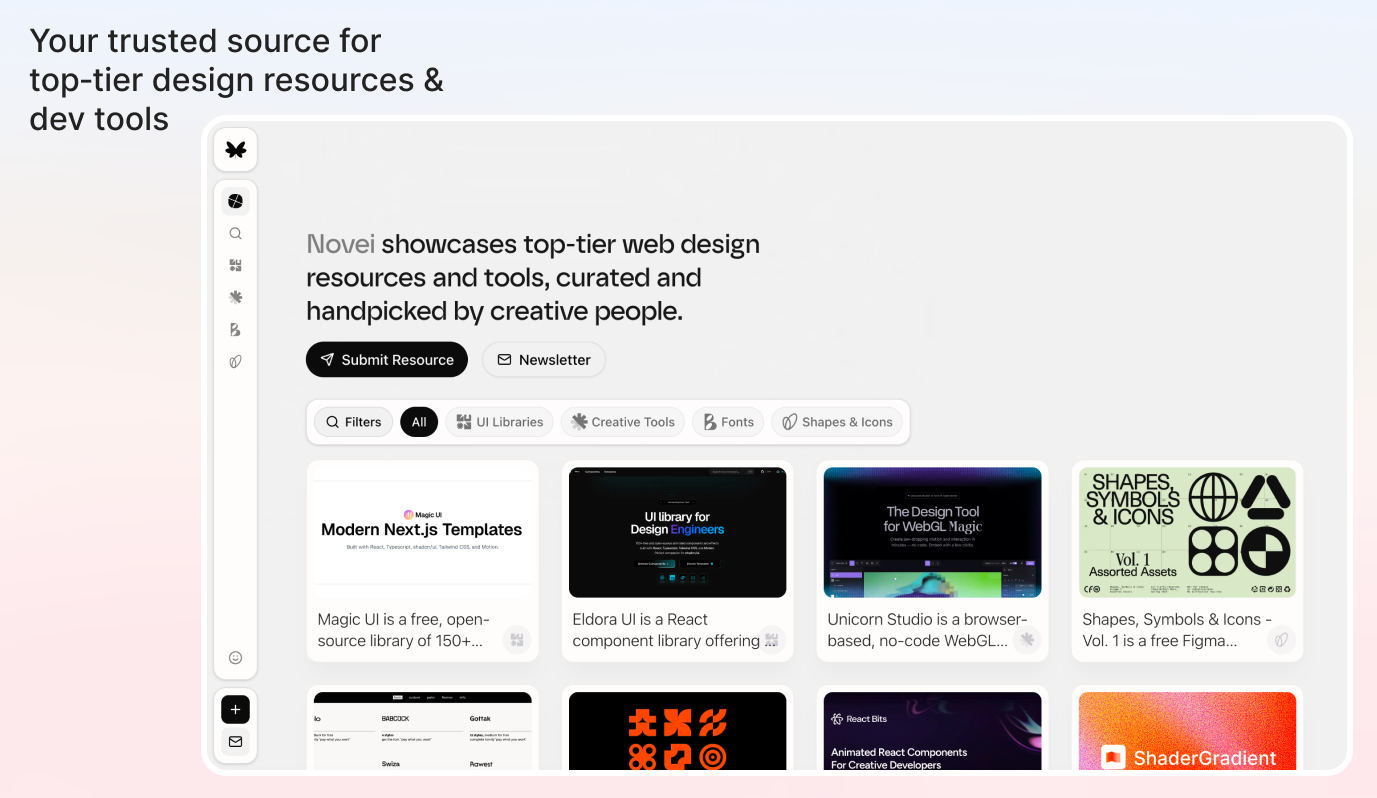Viewport: 1377px width, 798px height.
Task: Switch to the All filter tab
Action: [418, 421]
